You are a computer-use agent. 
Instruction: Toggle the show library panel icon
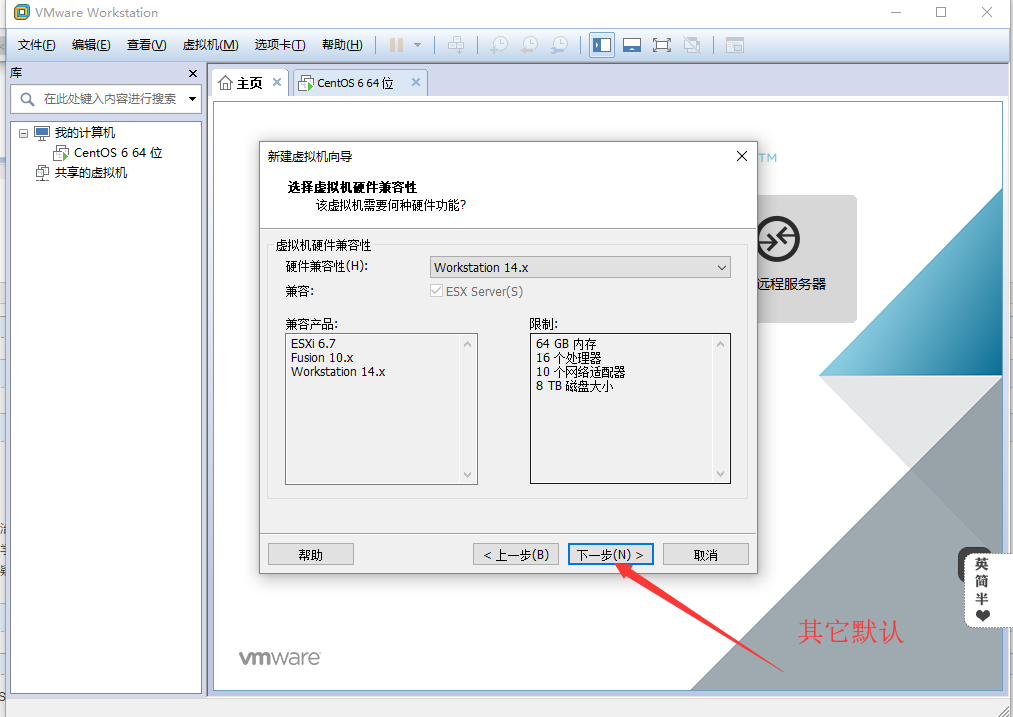tap(601, 45)
